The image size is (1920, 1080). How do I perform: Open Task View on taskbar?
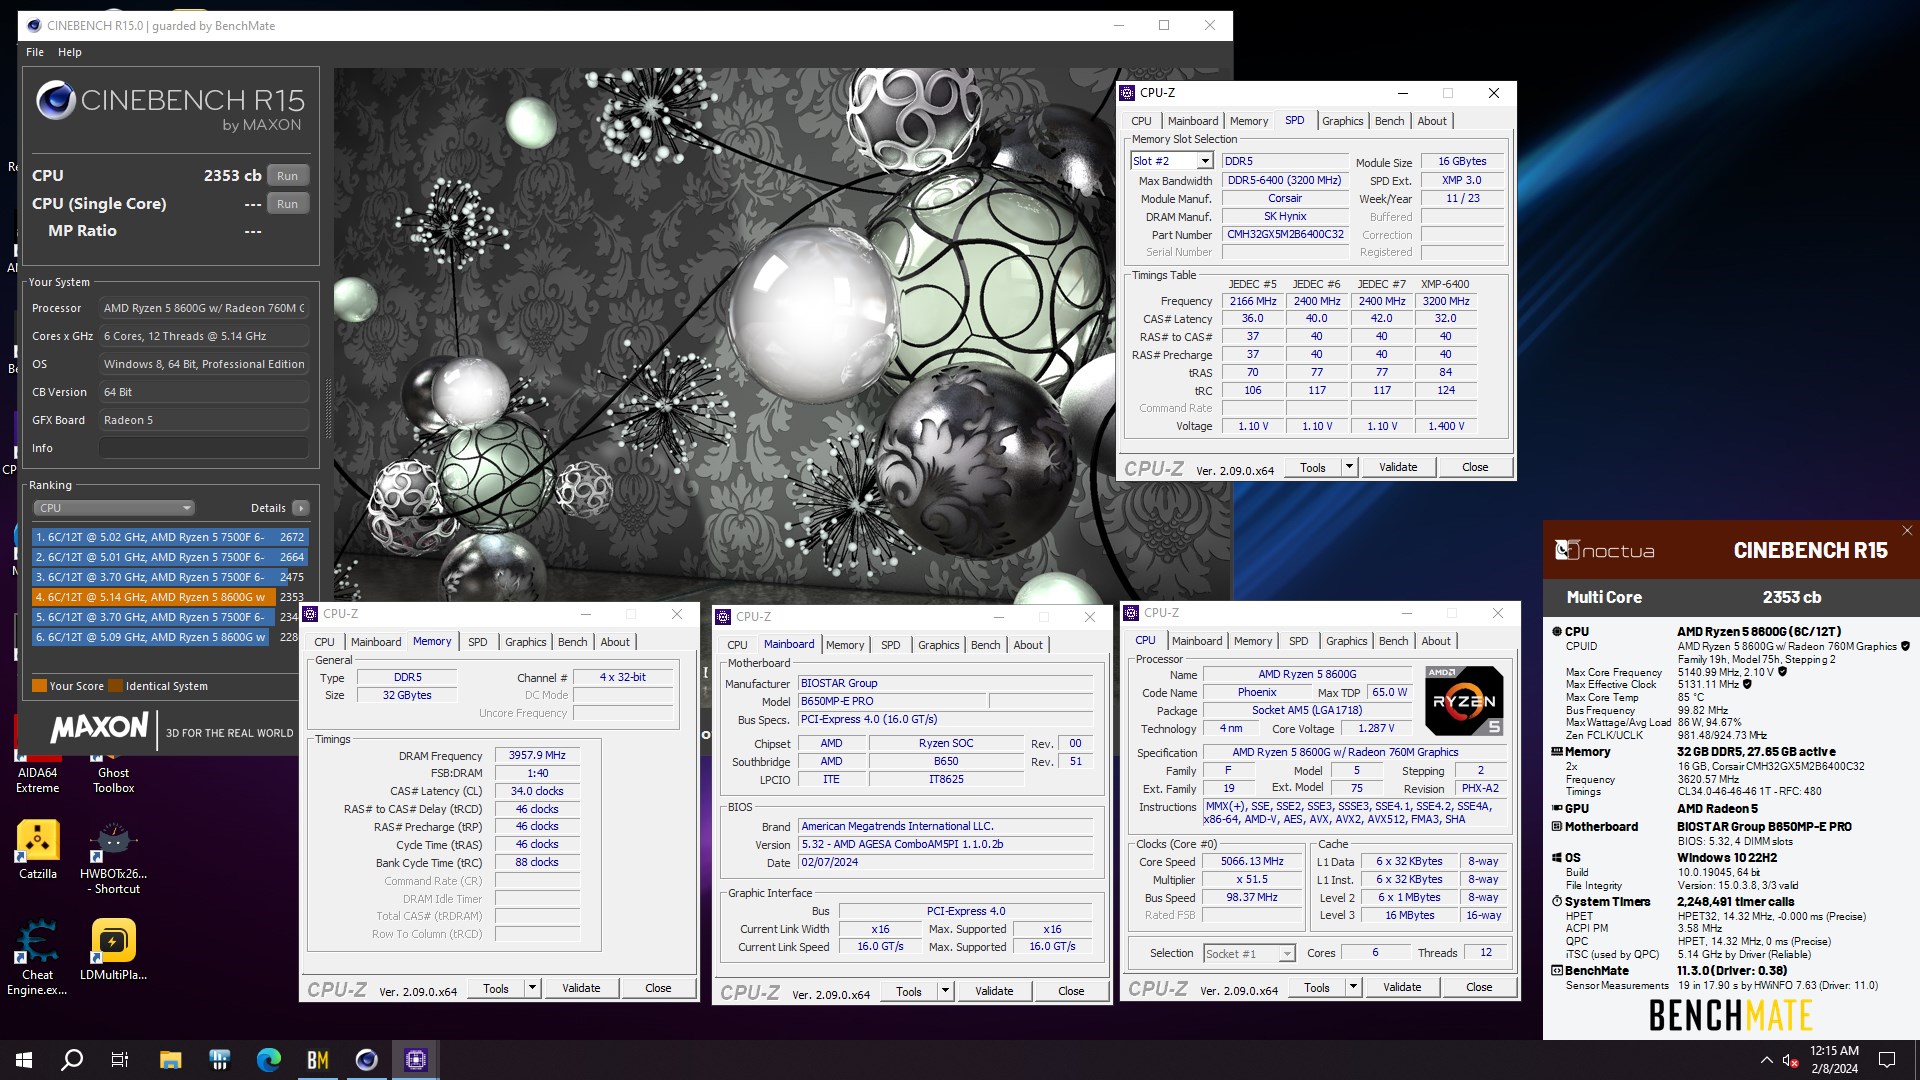pos(120,1059)
